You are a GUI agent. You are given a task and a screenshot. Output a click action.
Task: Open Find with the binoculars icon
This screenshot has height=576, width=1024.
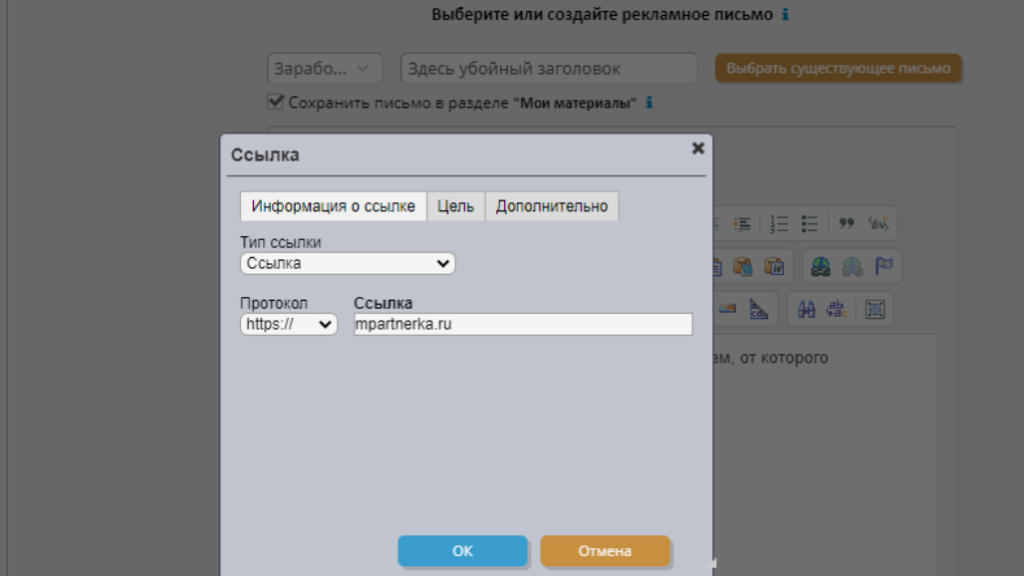pos(806,309)
